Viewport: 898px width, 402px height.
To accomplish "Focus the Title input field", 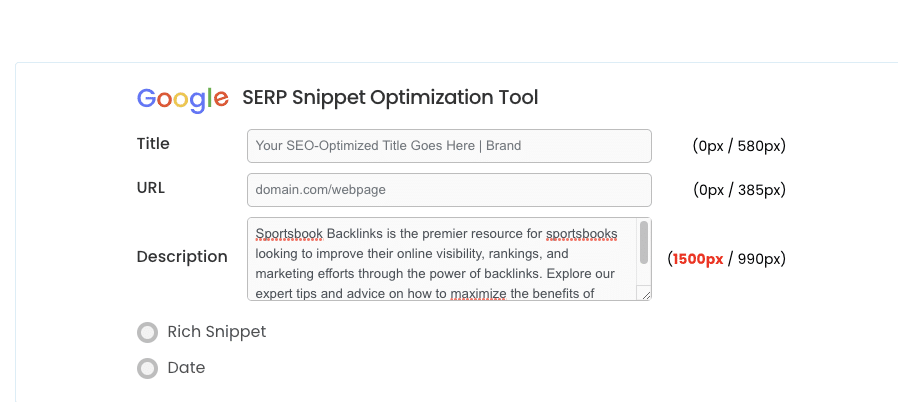I will point(449,146).
